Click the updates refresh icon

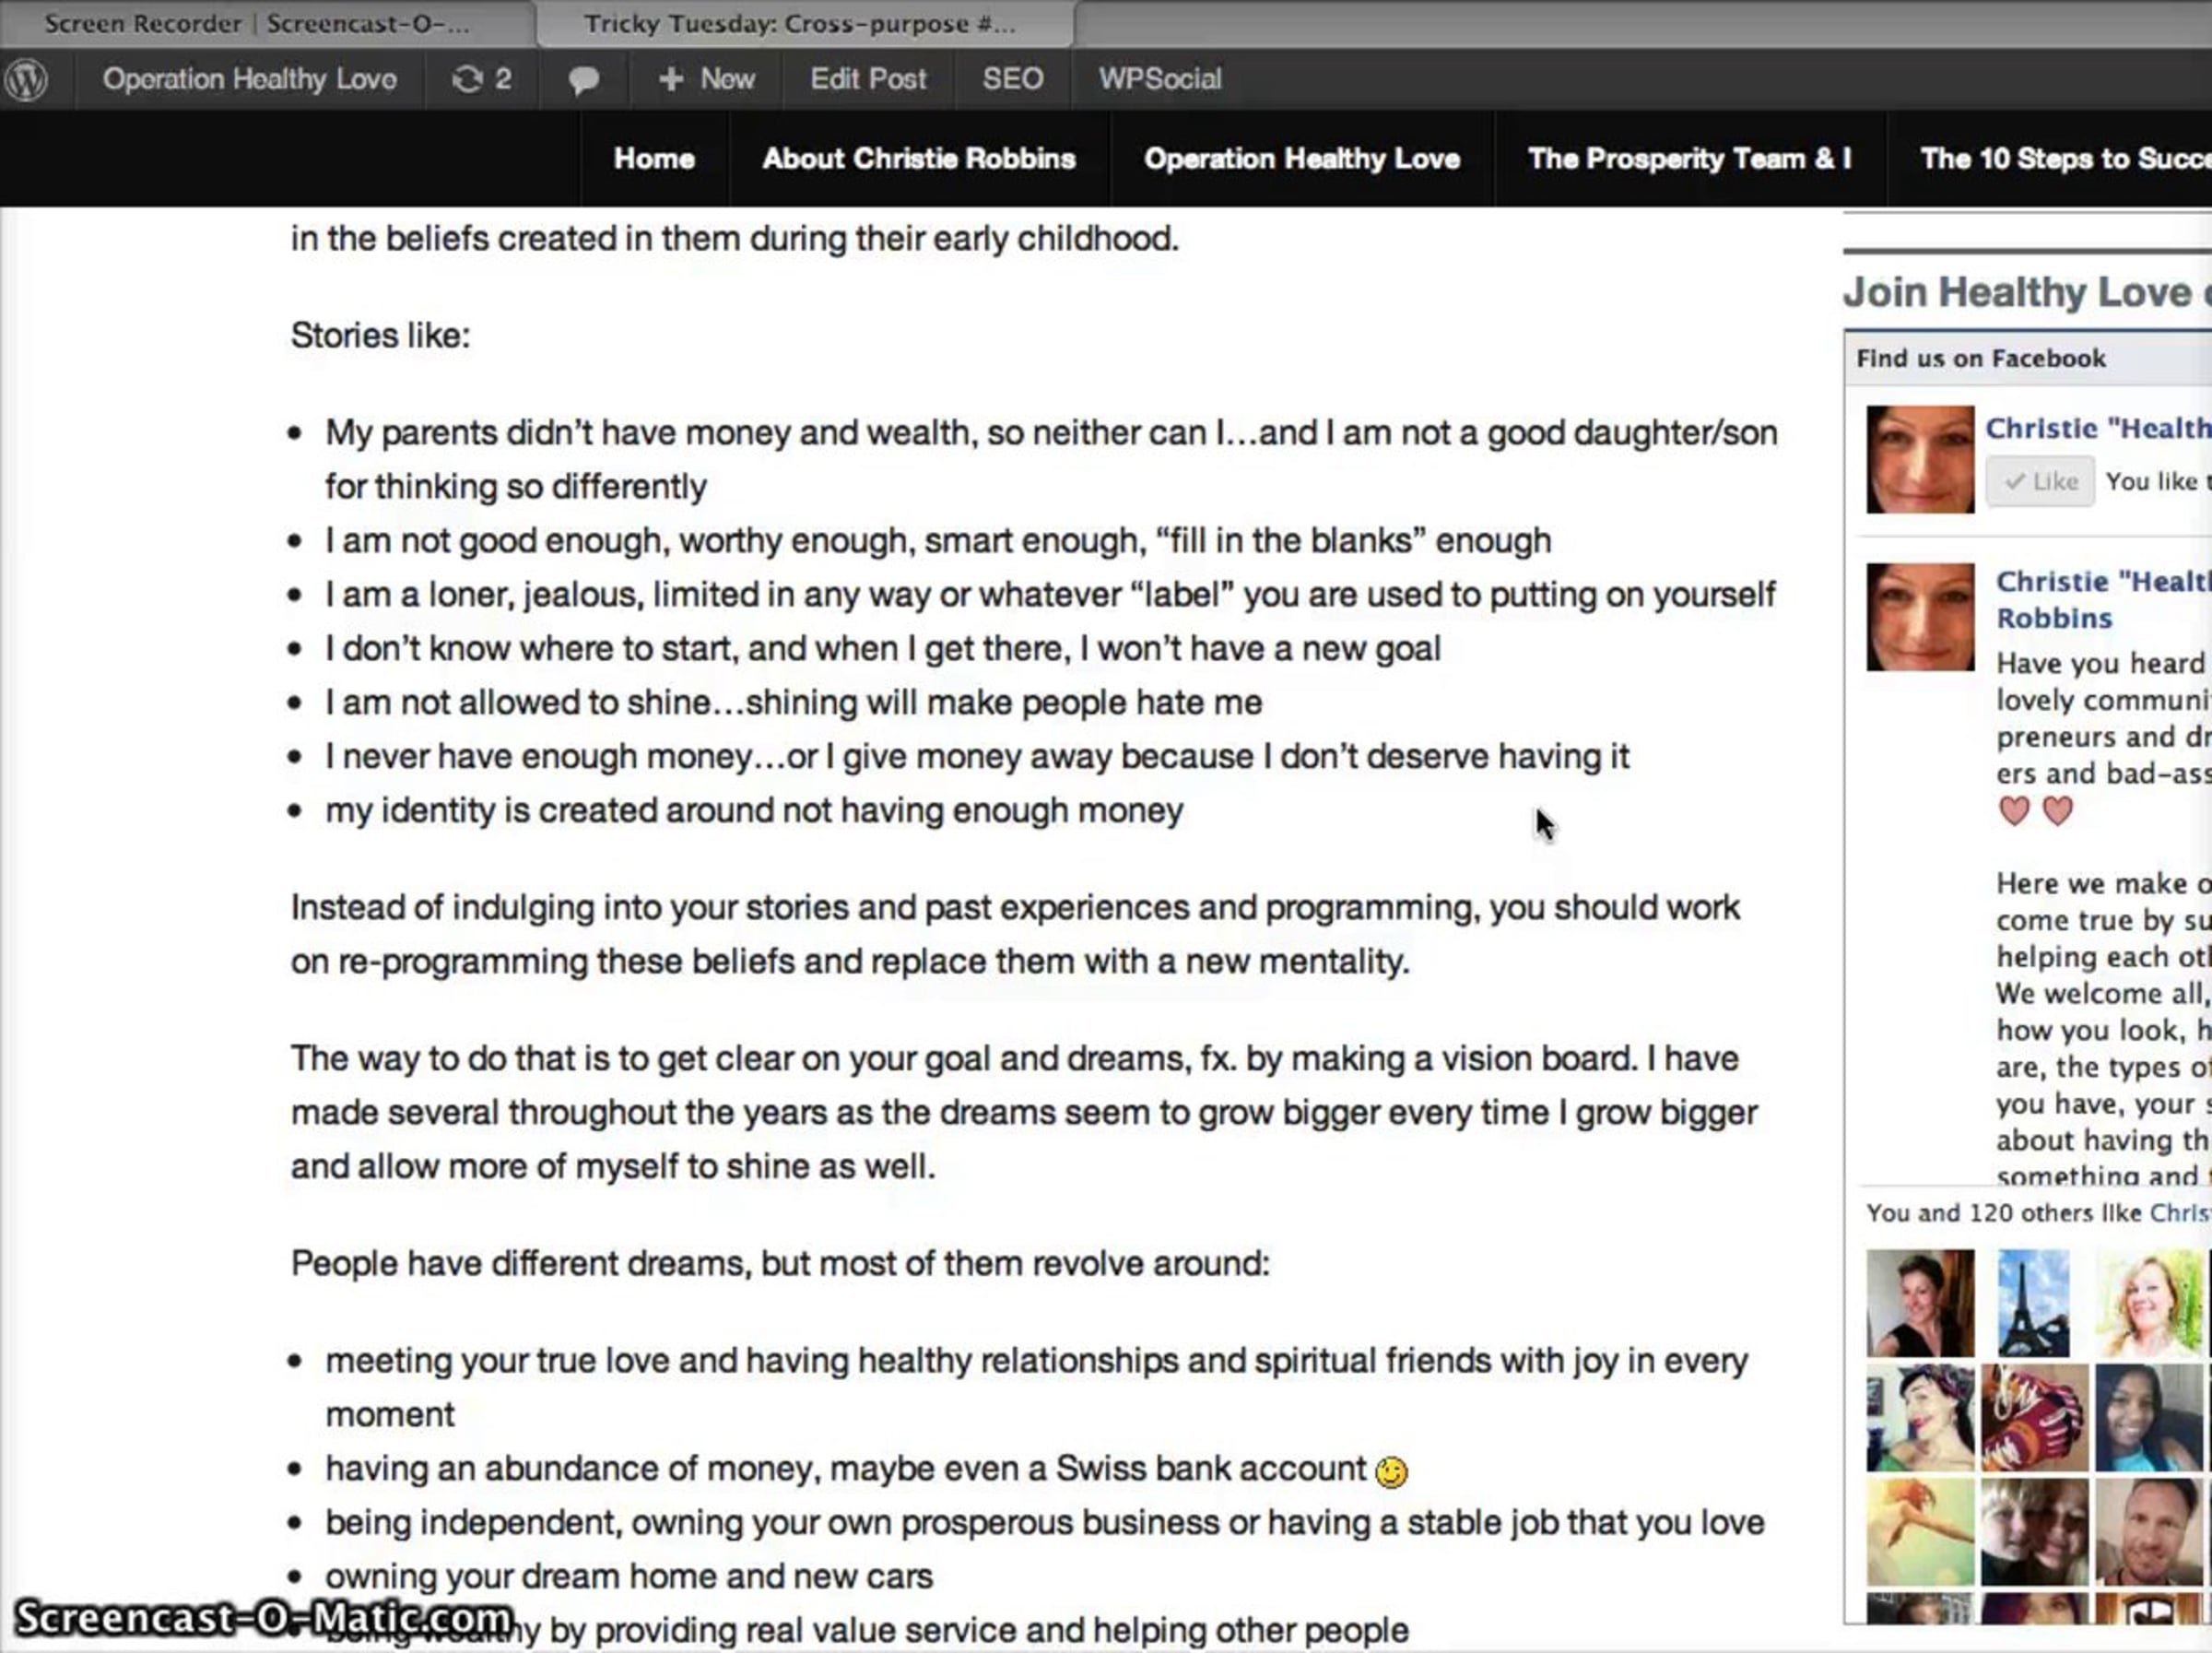point(467,79)
